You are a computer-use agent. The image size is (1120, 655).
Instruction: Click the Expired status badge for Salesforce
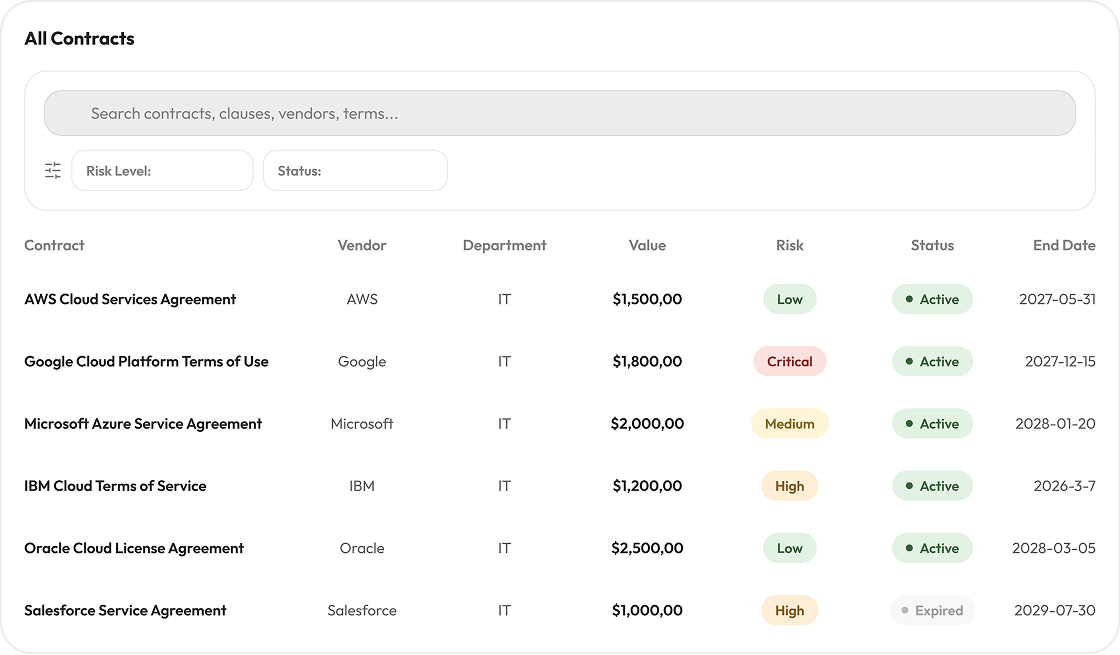coord(932,610)
